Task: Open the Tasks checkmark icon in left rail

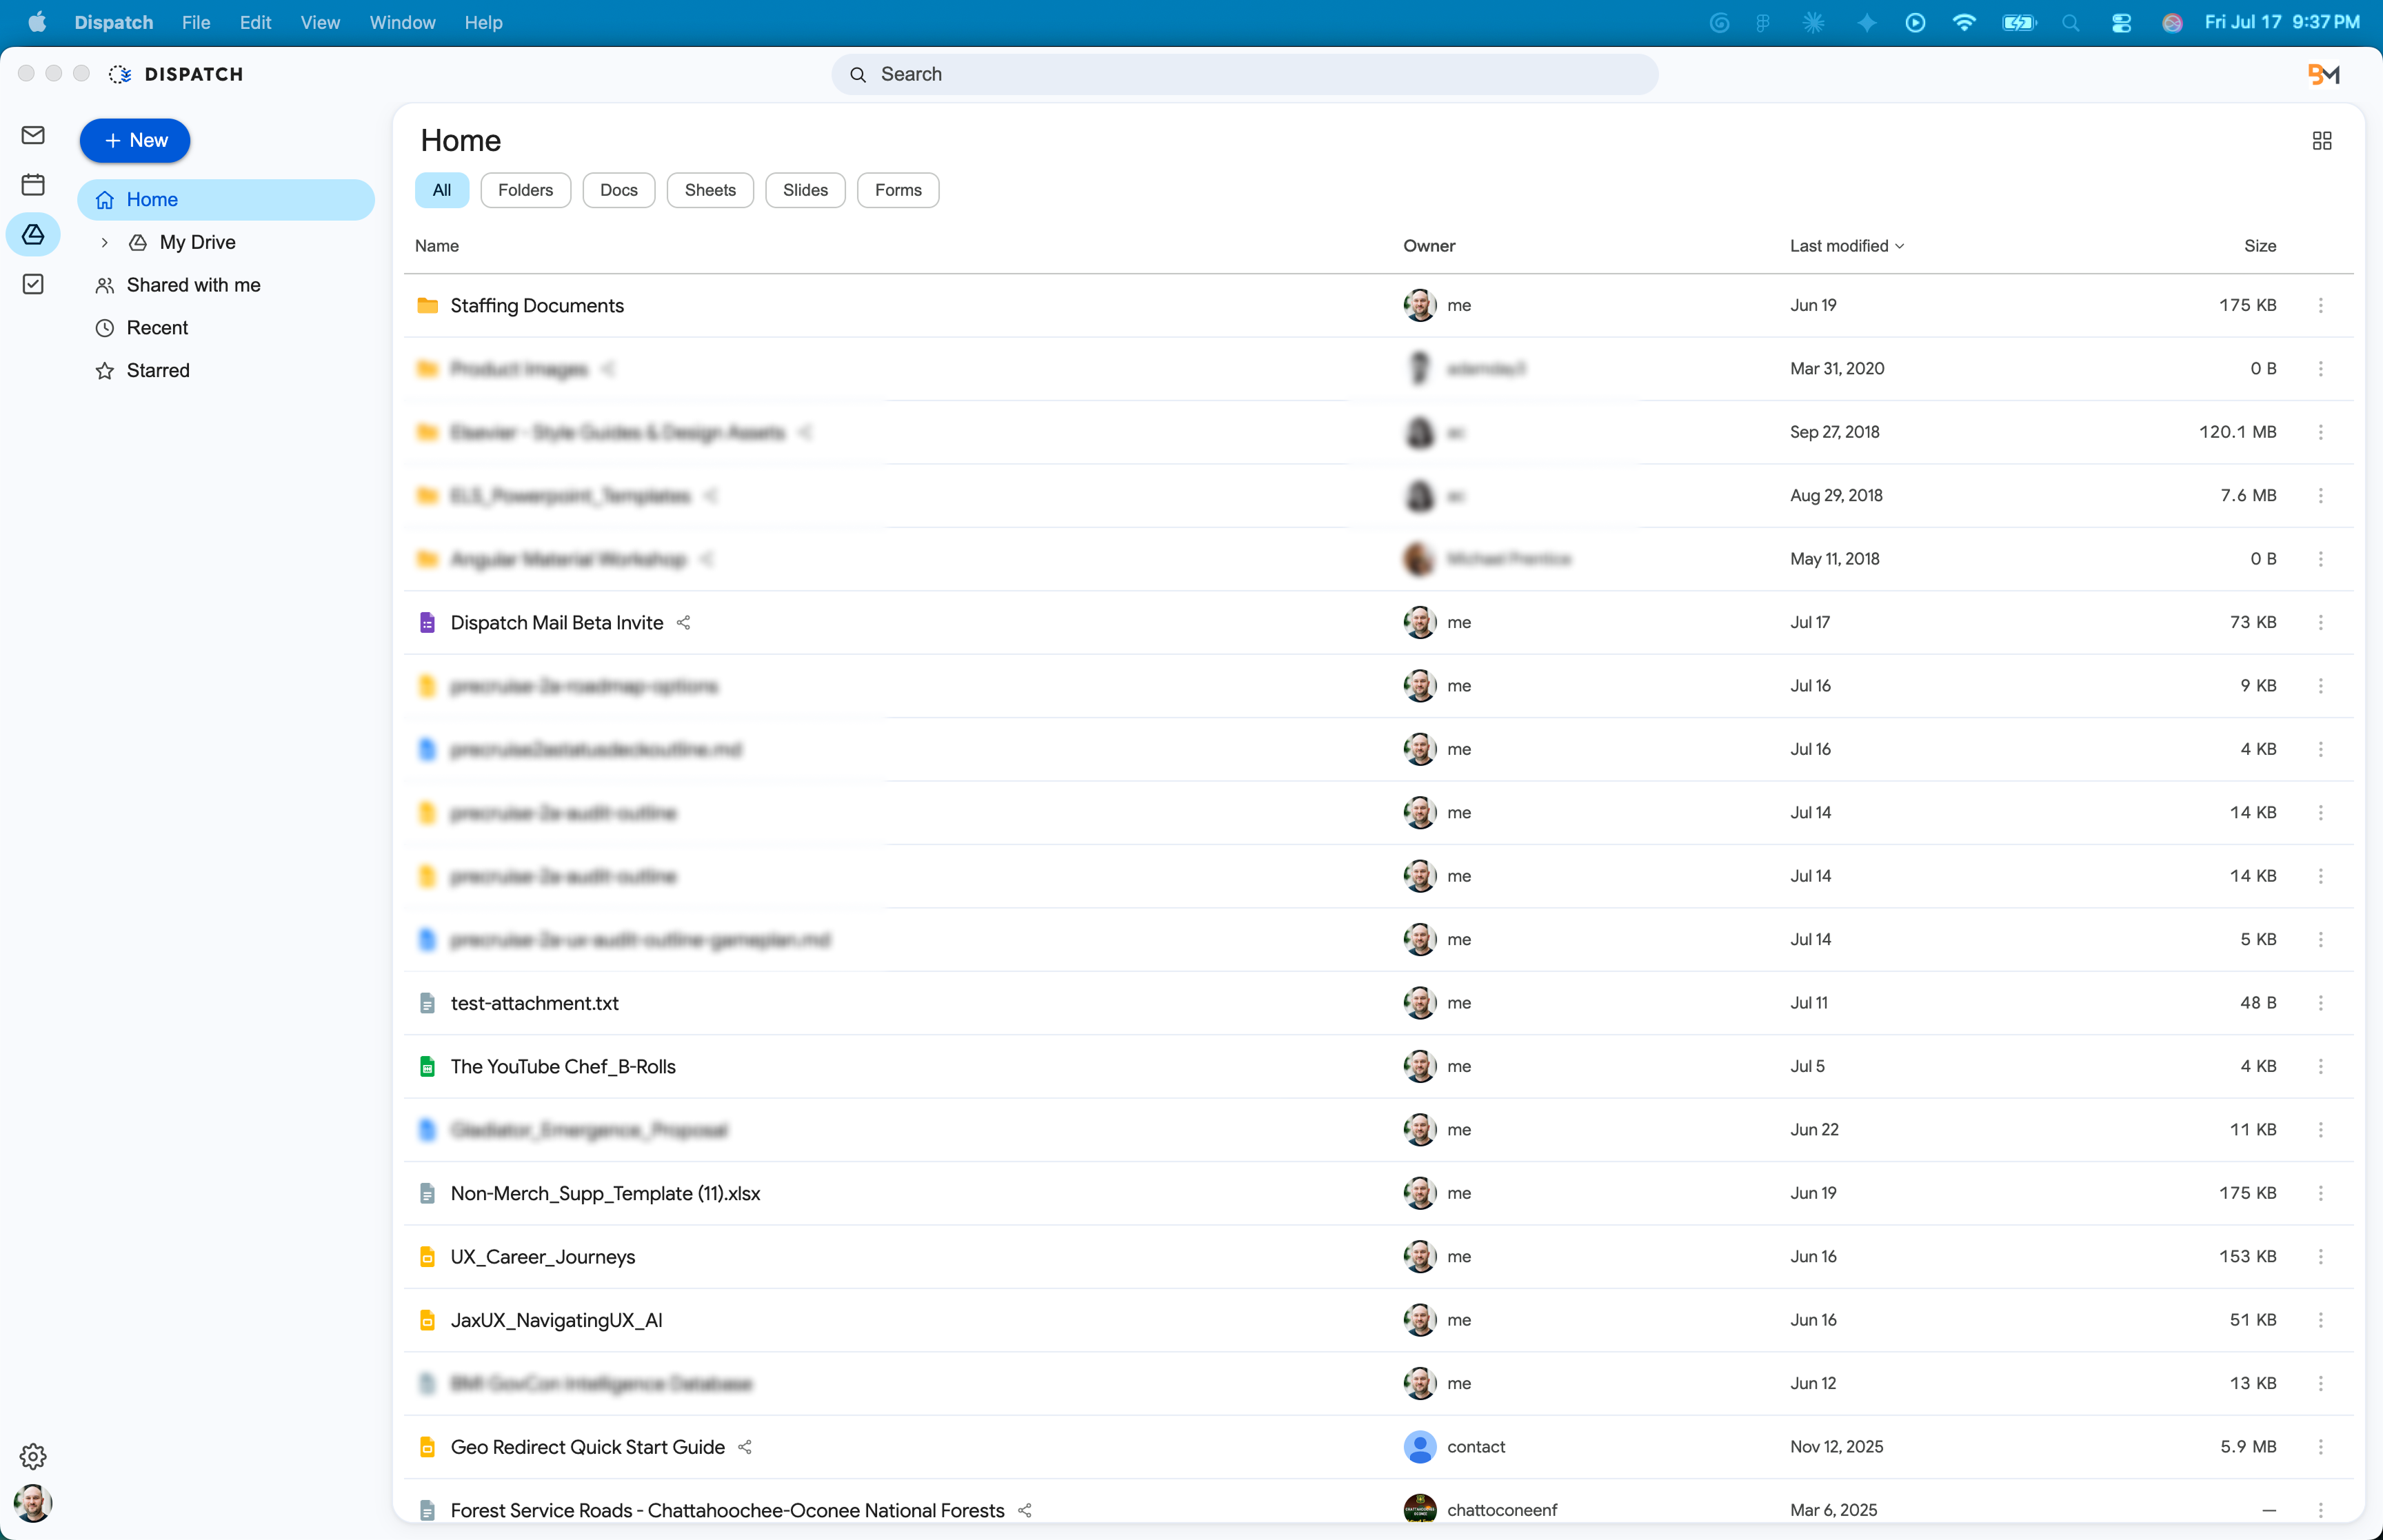Action: [x=33, y=284]
